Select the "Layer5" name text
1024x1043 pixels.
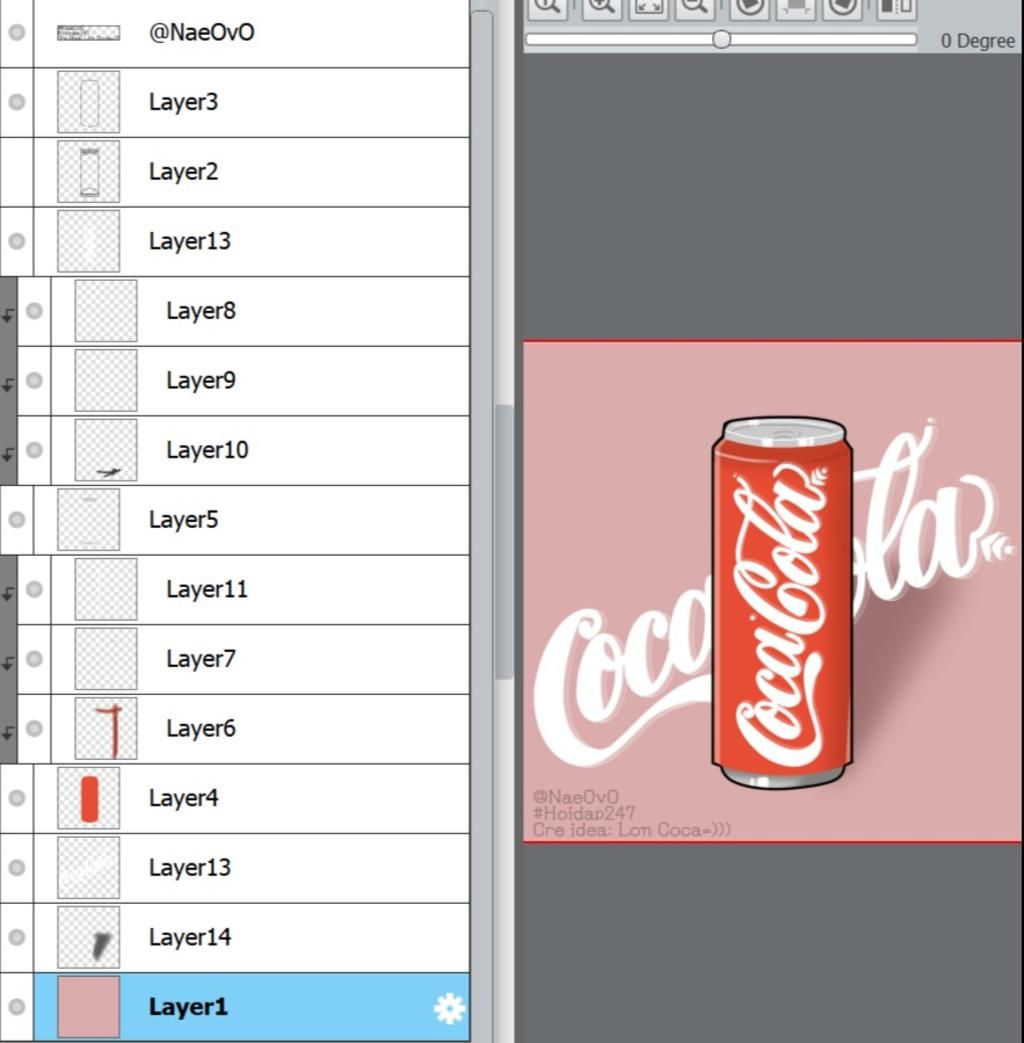[183, 520]
